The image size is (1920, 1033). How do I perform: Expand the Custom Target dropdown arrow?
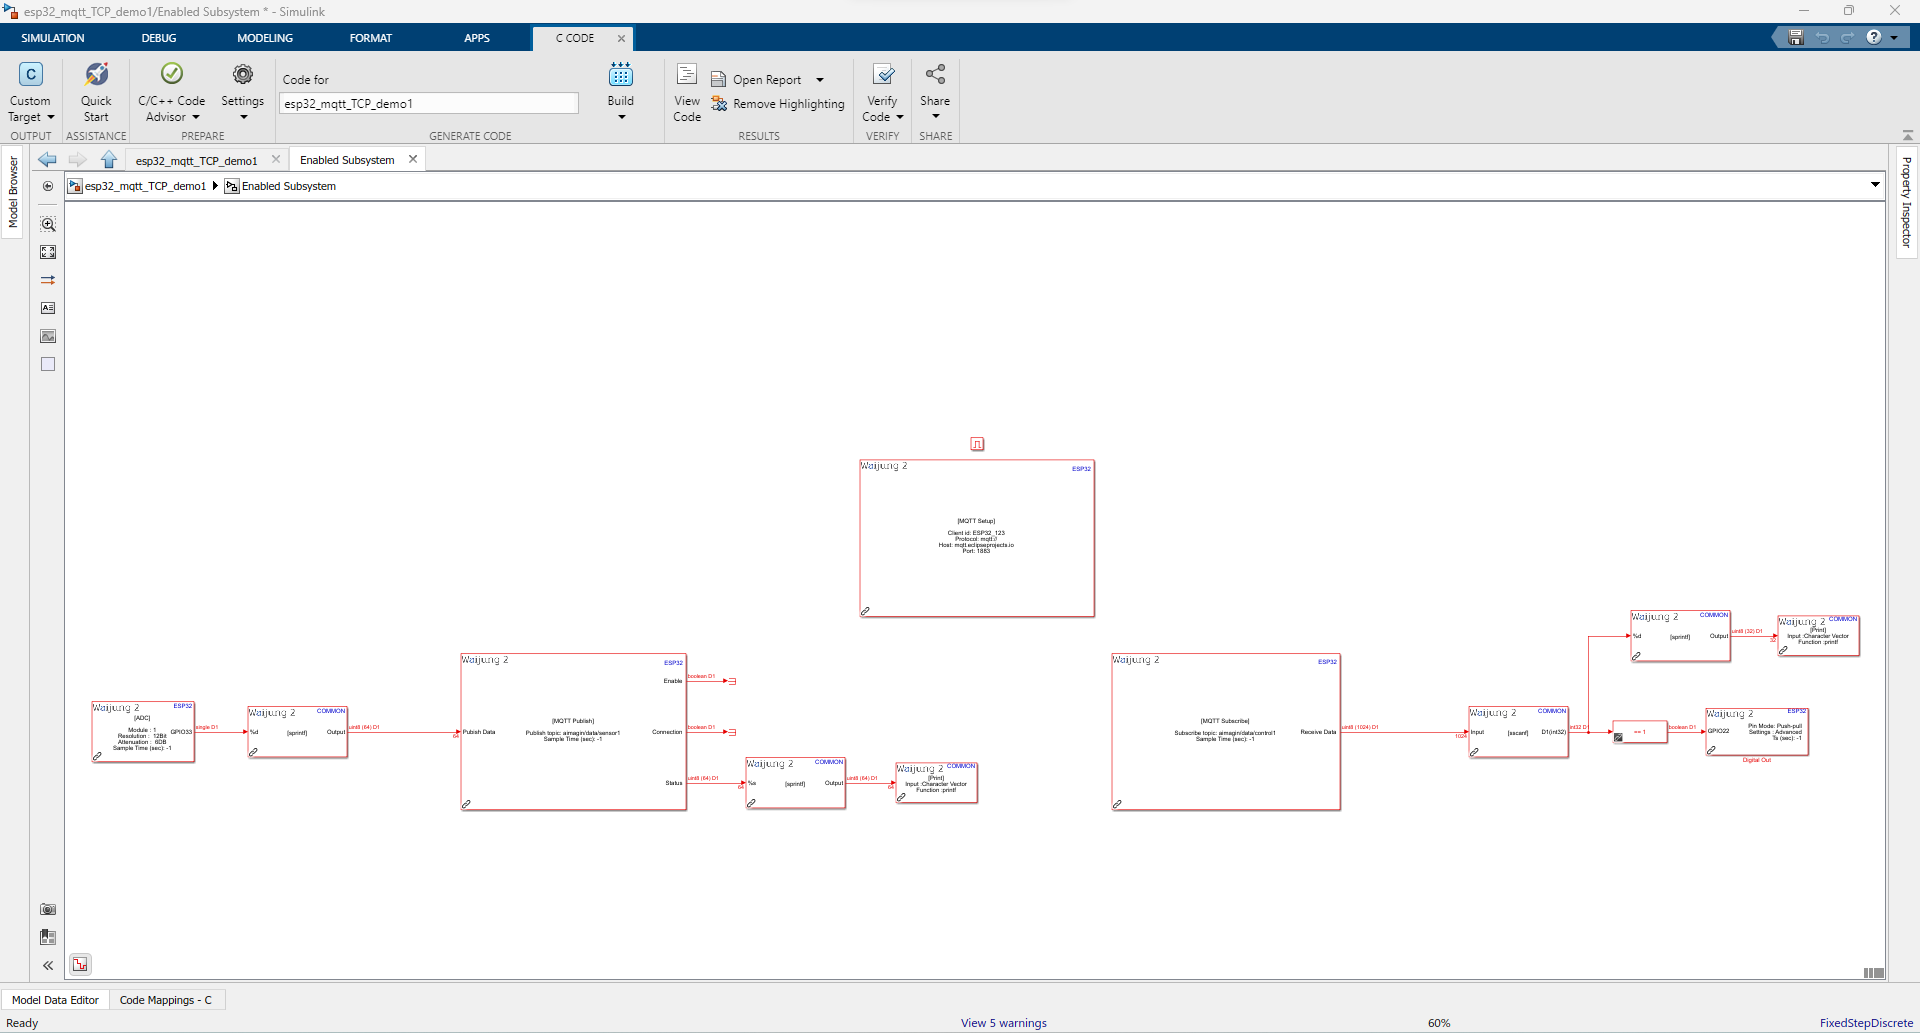(x=51, y=117)
